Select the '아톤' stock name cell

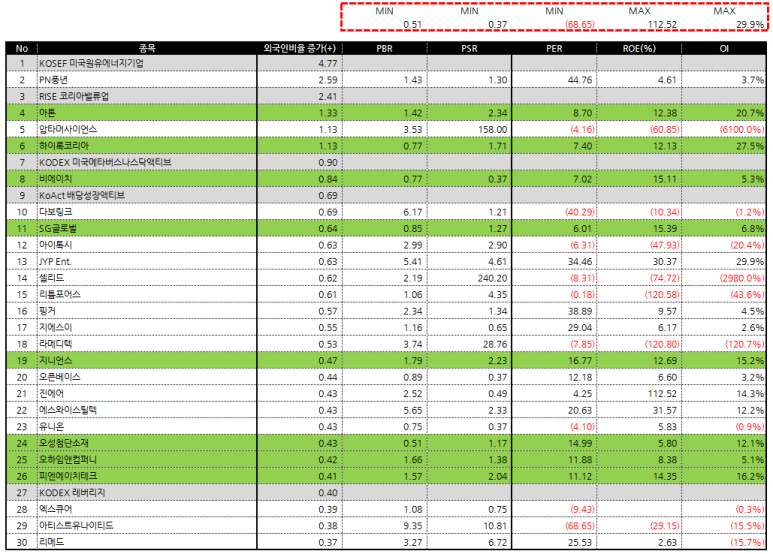pyautogui.click(x=147, y=113)
